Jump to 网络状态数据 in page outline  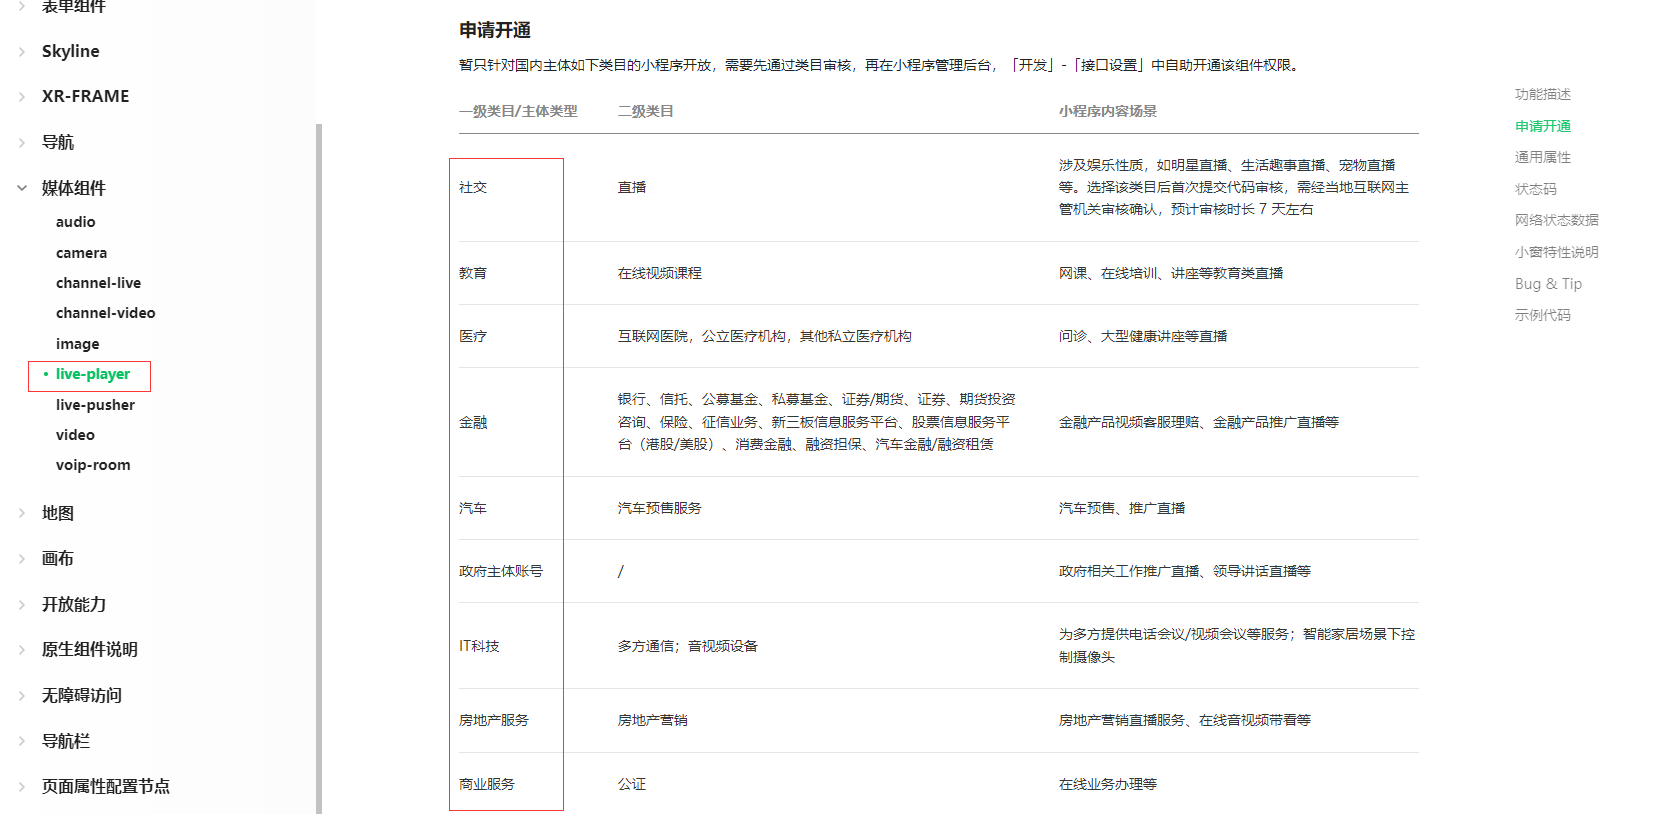coord(1557,220)
